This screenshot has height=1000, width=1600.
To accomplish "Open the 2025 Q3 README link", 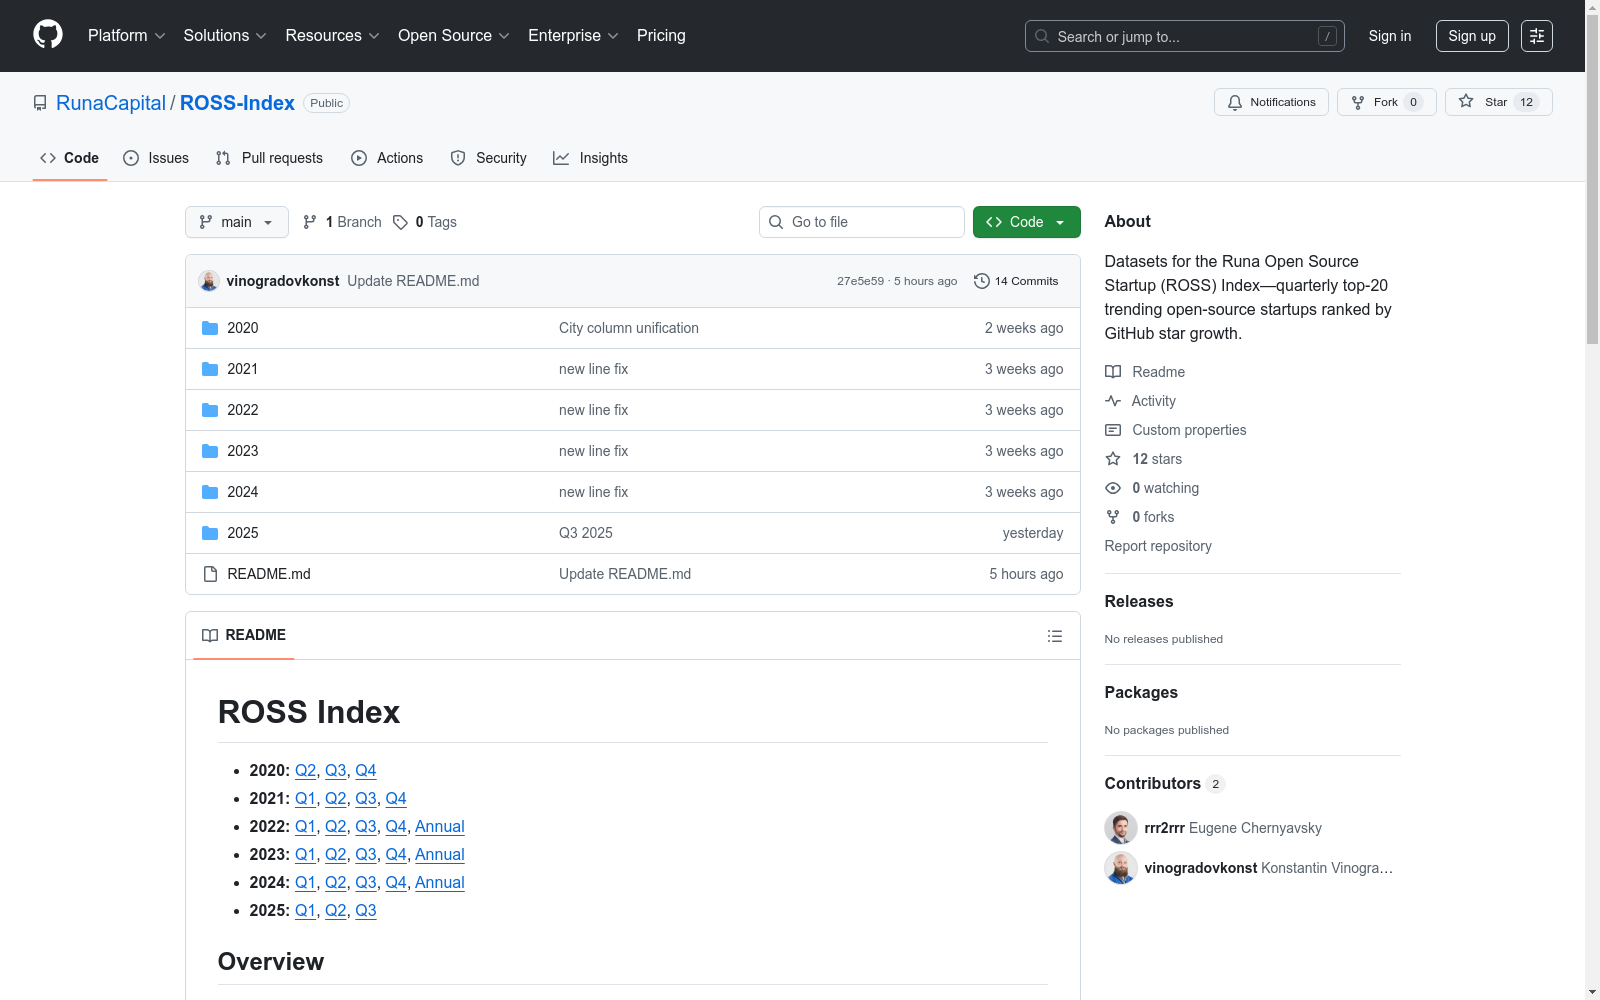I will tap(366, 911).
